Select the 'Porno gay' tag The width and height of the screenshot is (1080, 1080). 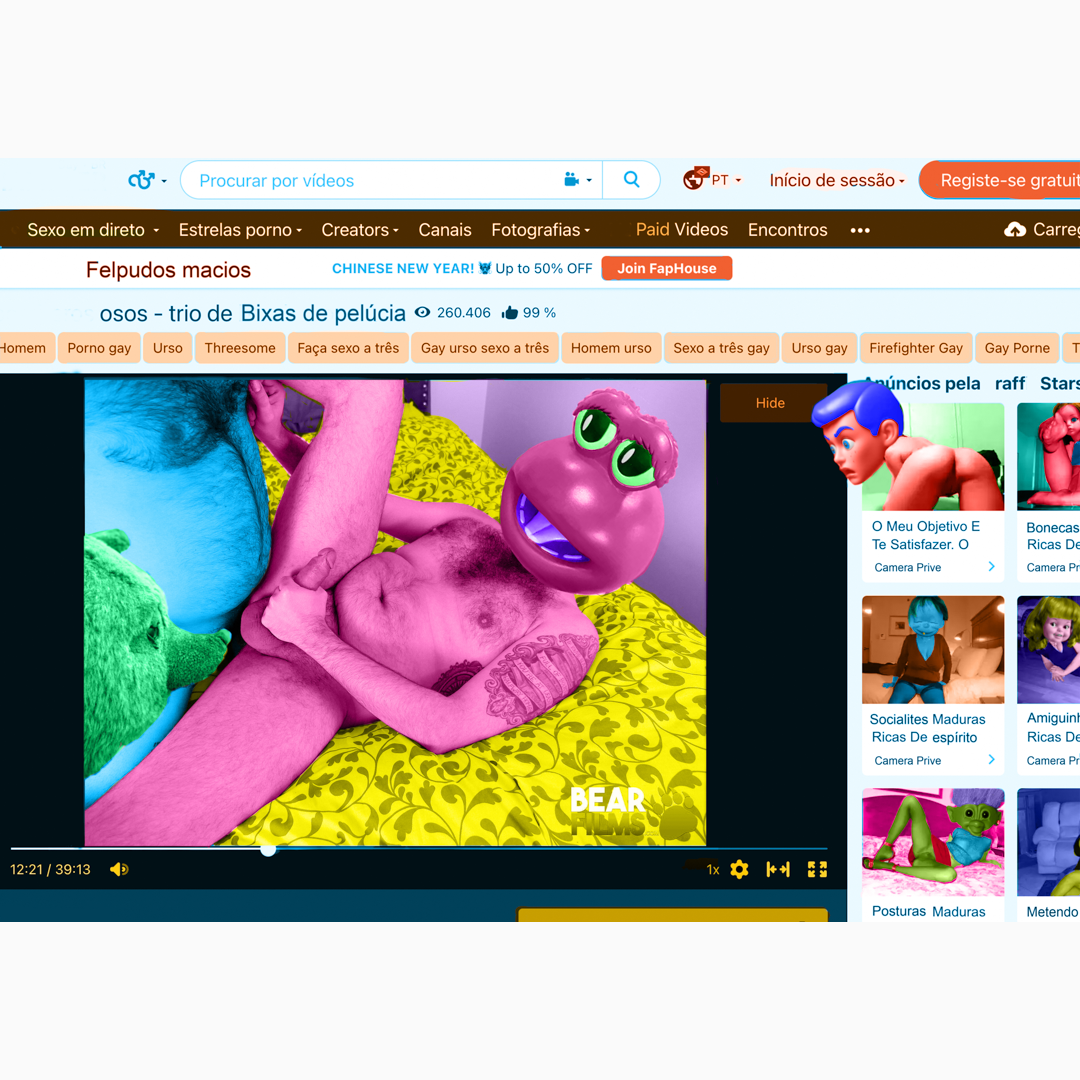tap(99, 348)
